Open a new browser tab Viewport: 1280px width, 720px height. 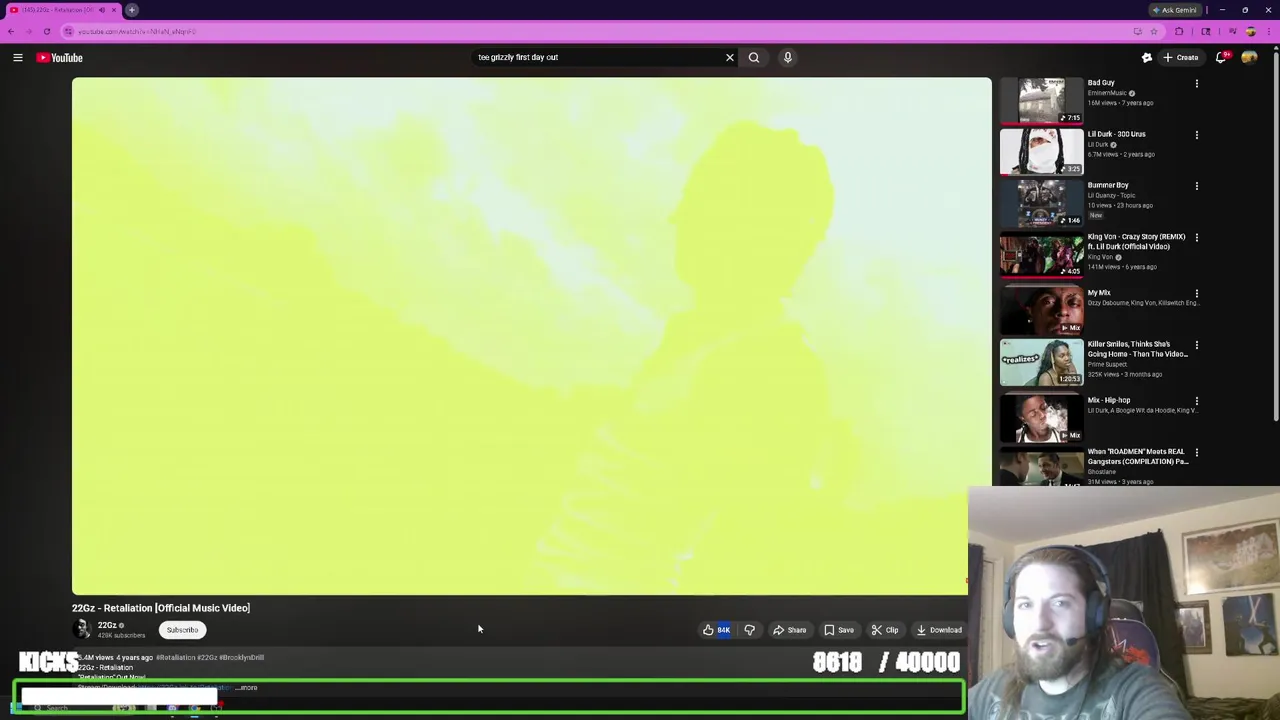click(x=131, y=10)
